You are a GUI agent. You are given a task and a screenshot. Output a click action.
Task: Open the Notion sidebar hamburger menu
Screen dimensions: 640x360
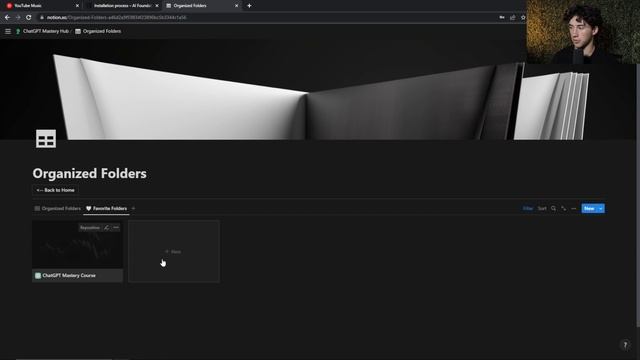point(8,31)
